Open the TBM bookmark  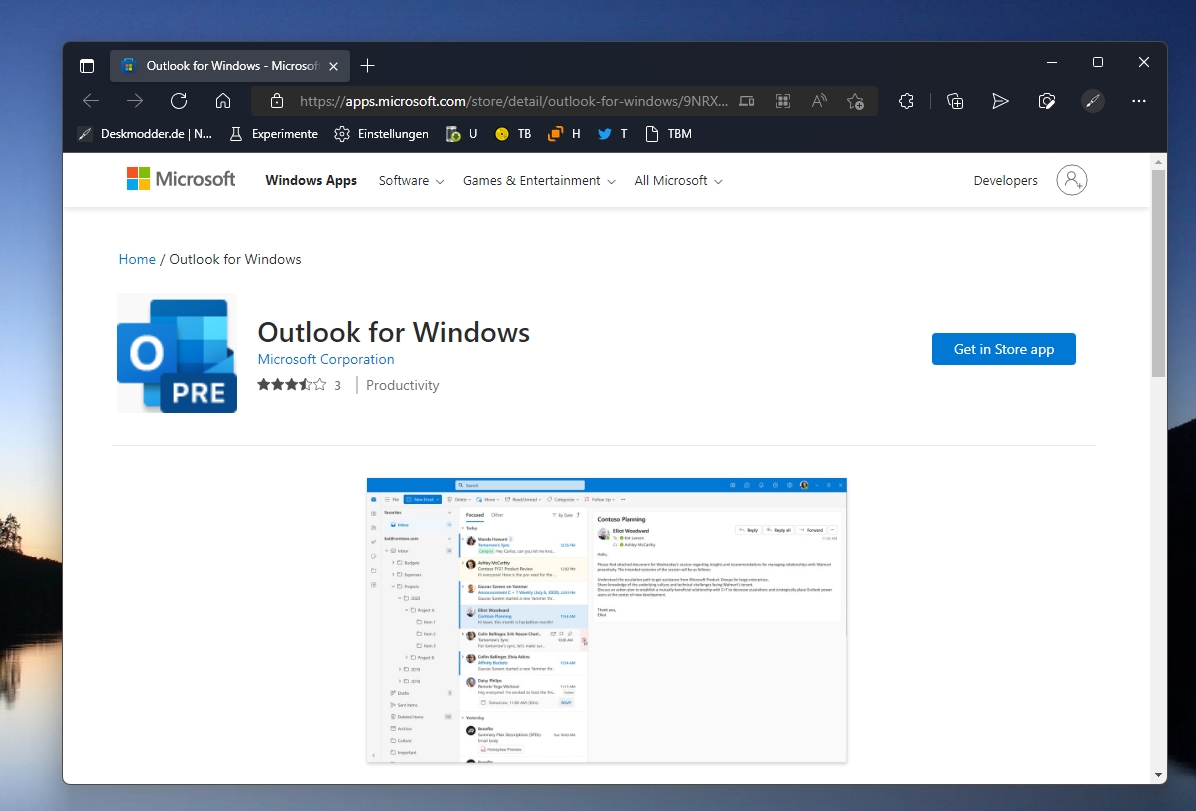click(668, 134)
